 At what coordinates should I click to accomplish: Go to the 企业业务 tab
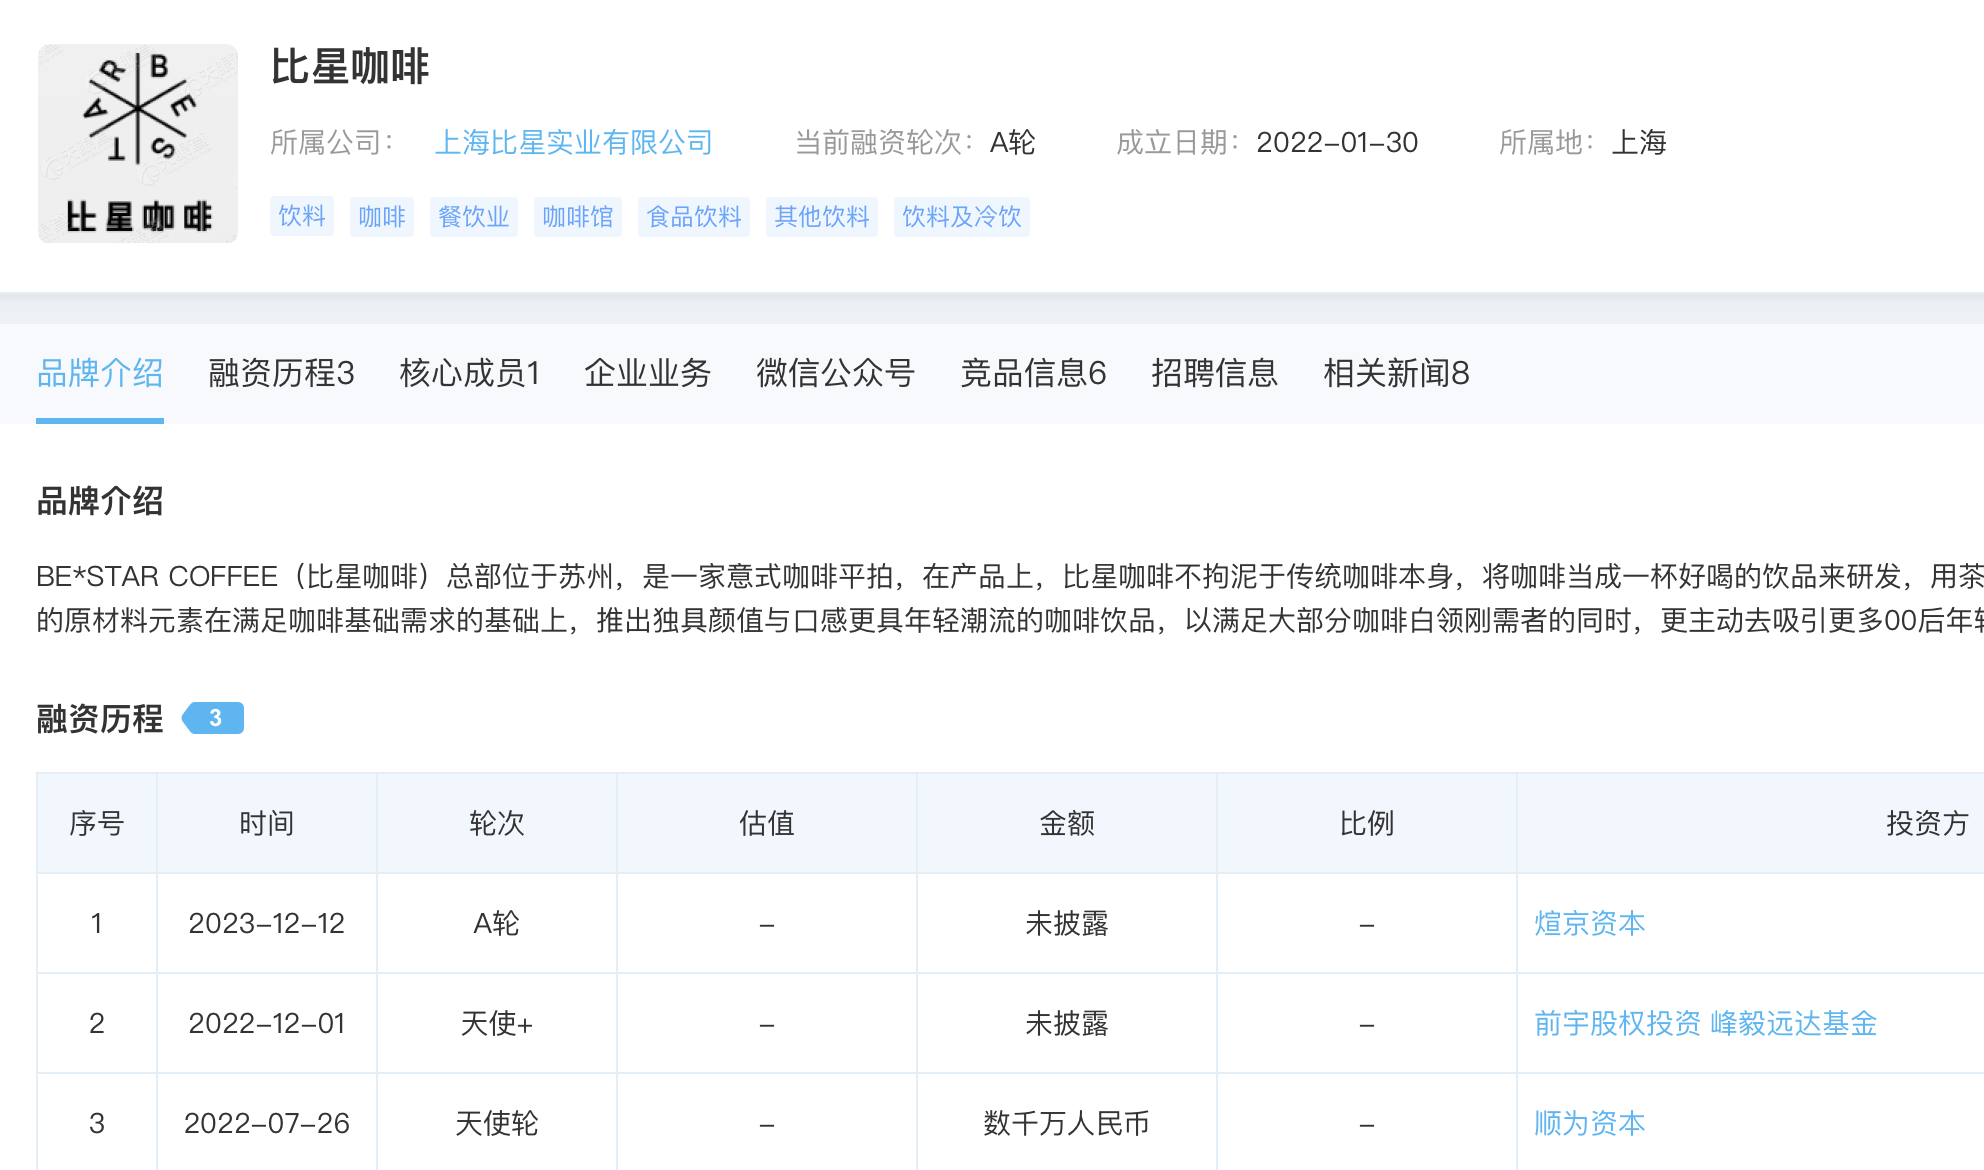point(647,373)
